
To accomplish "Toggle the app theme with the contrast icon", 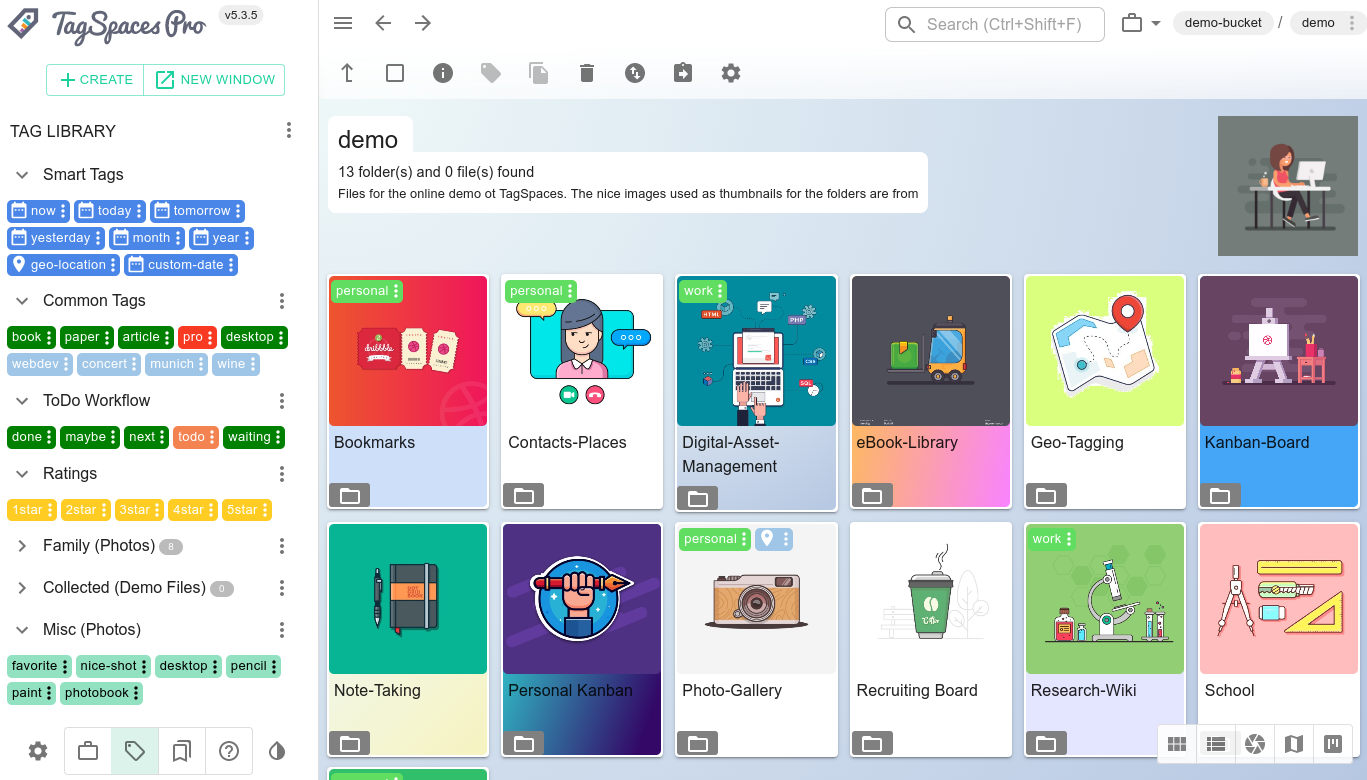I will click(276, 750).
